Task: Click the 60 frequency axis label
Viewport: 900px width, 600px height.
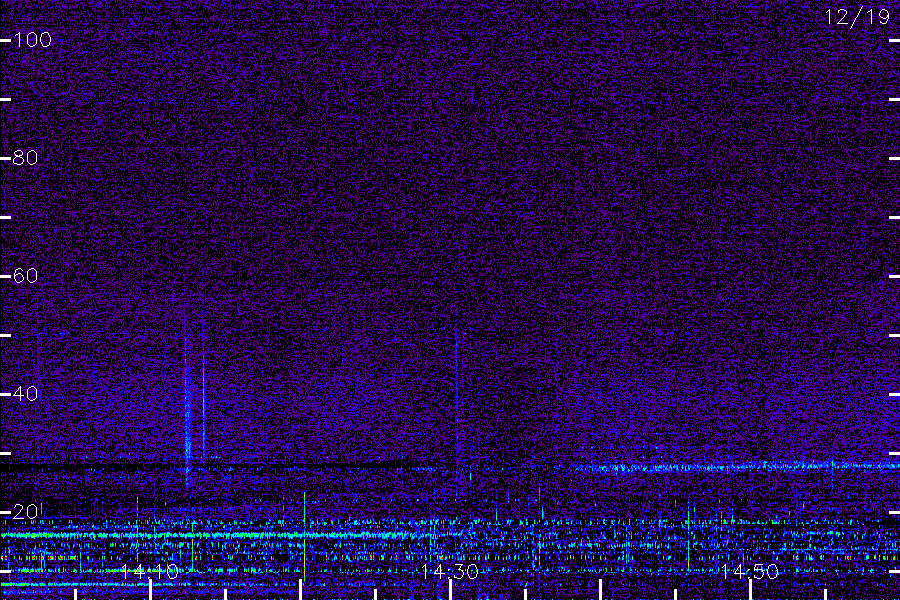Action: pyautogui.click(x=26, y=276)
